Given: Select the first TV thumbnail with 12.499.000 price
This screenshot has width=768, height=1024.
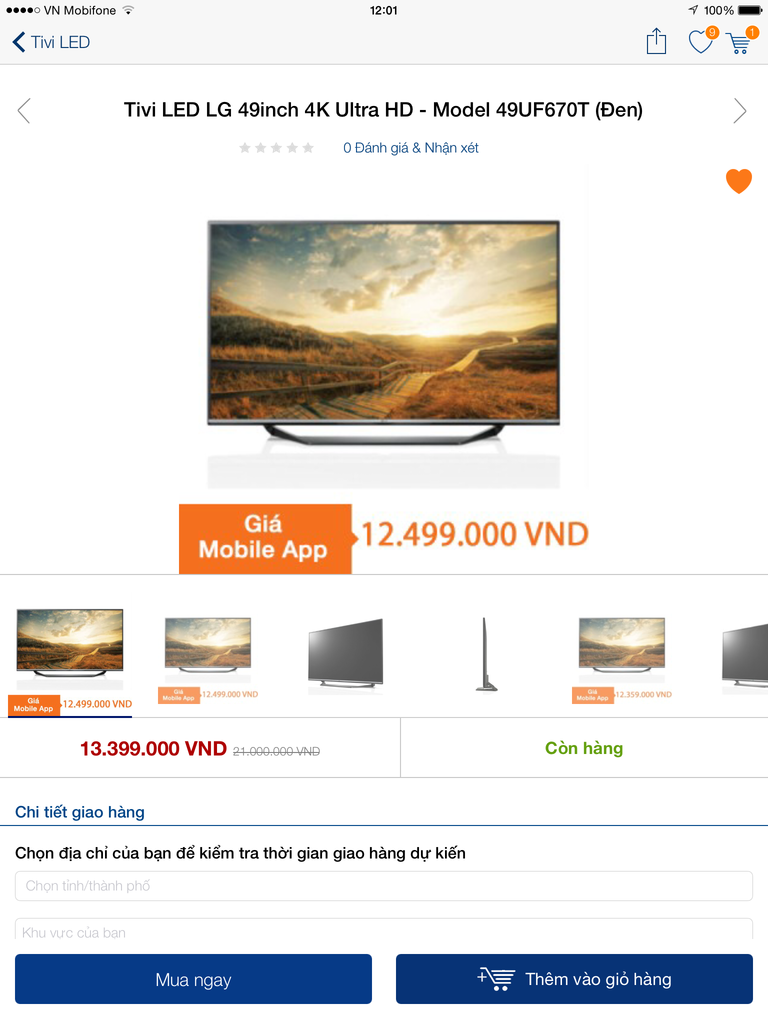Looking at the screenshot, I should pyautogui.click(x=70, y=661).
